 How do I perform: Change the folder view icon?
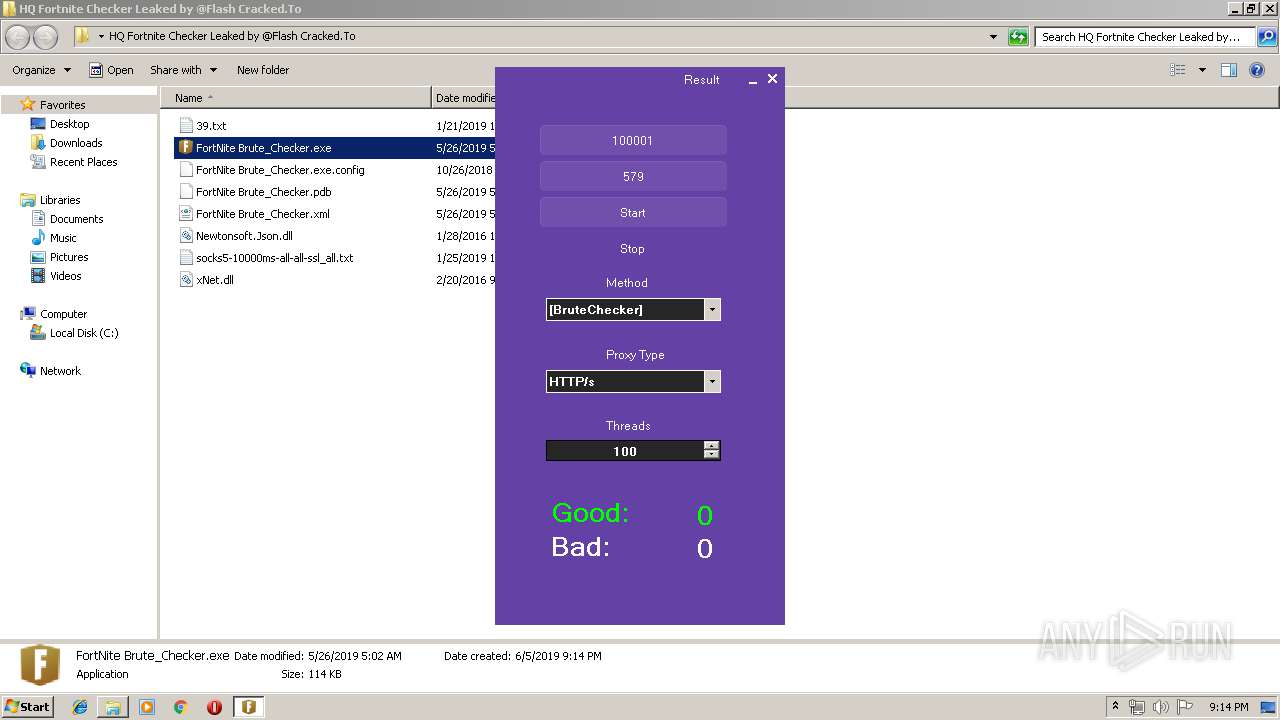[1178, 70]
